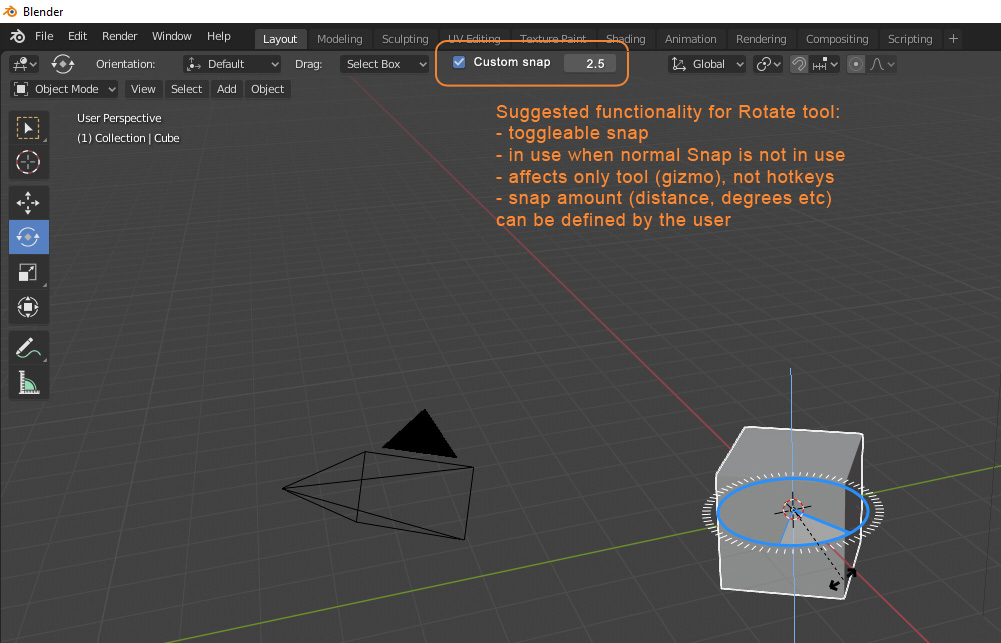Open the Edit menu
The height and width of the screenshot is (643, 1001).
point(77,36)
